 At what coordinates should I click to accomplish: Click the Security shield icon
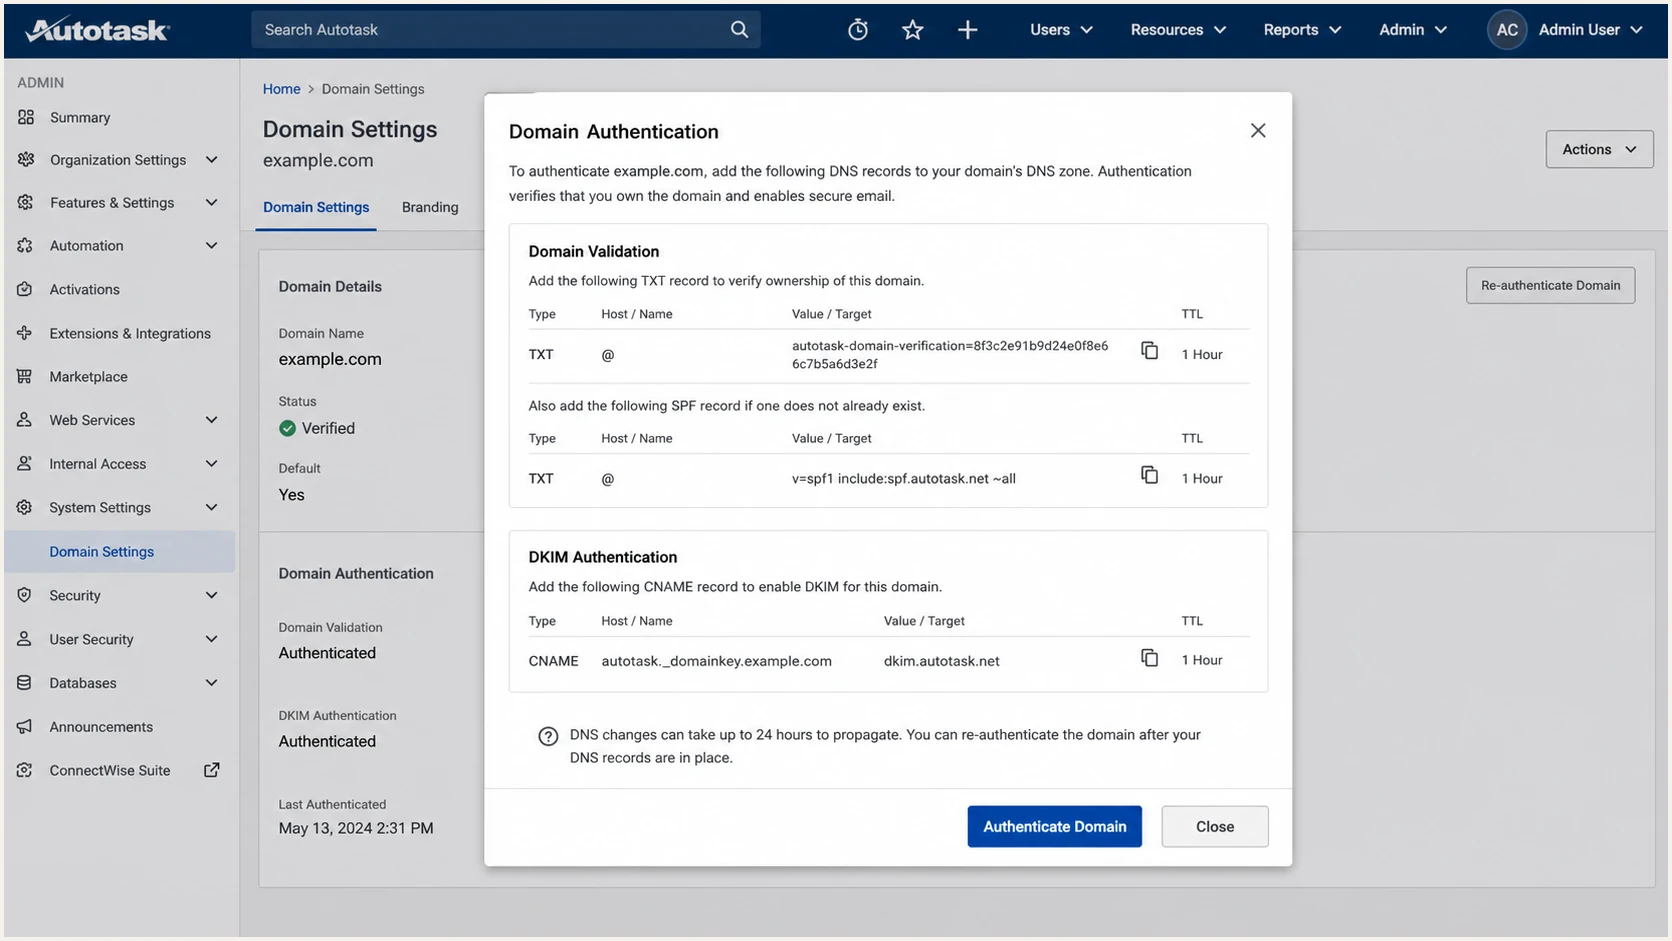25,595
